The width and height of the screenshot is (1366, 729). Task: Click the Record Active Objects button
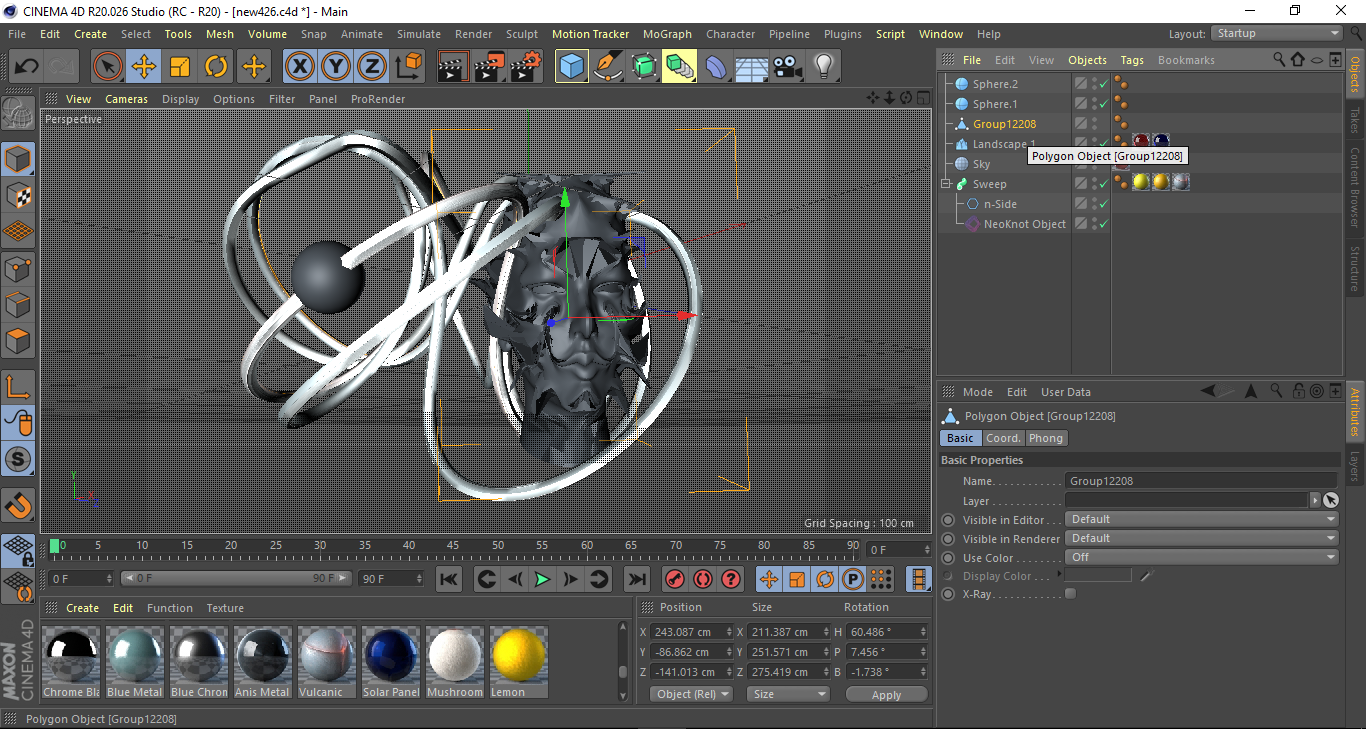click(x=675, y=579)
